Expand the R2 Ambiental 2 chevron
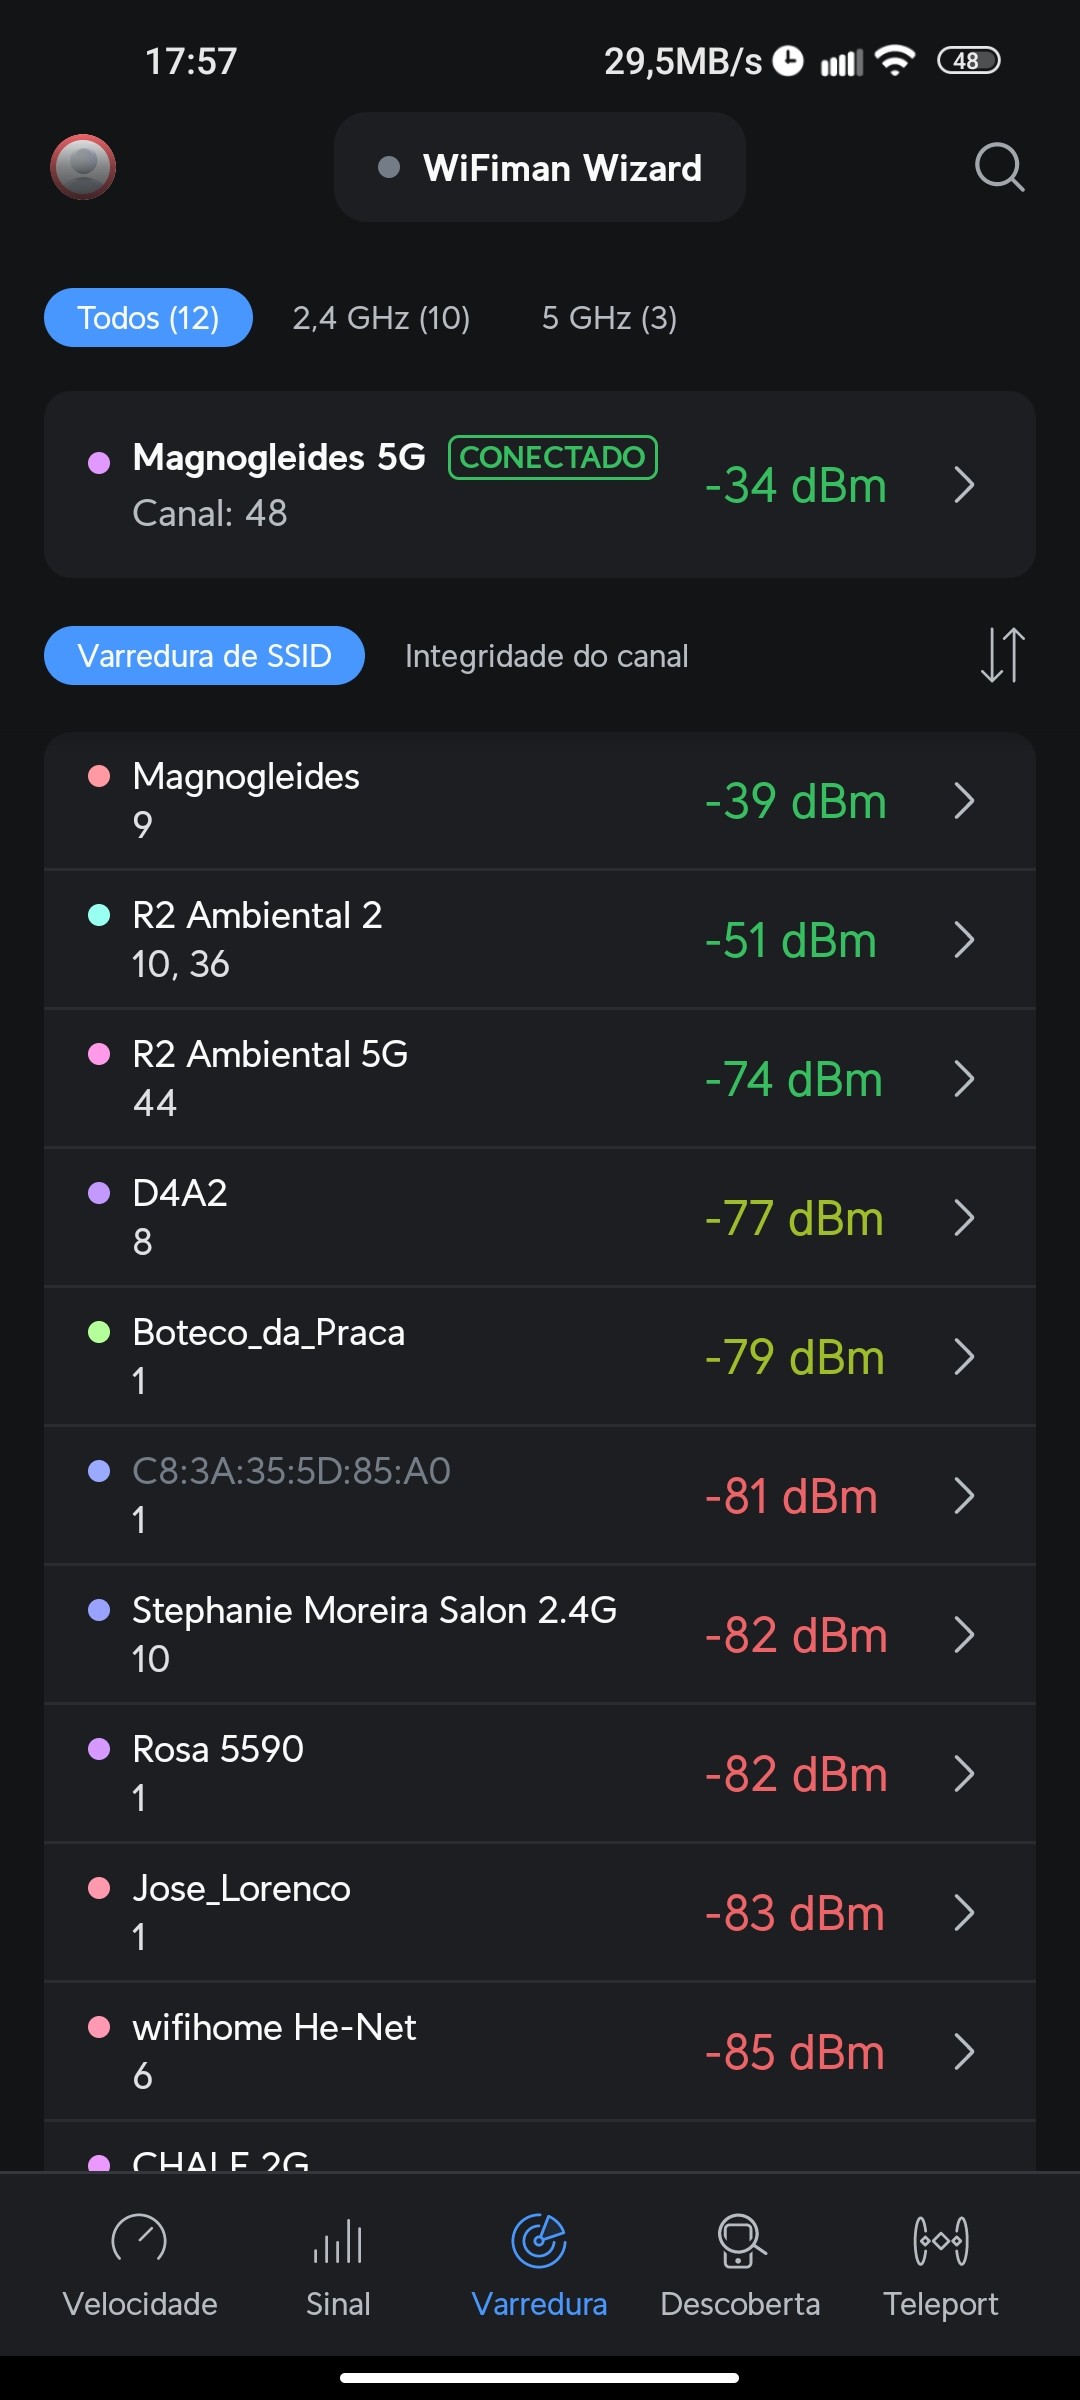 click(x=964, y=940)
